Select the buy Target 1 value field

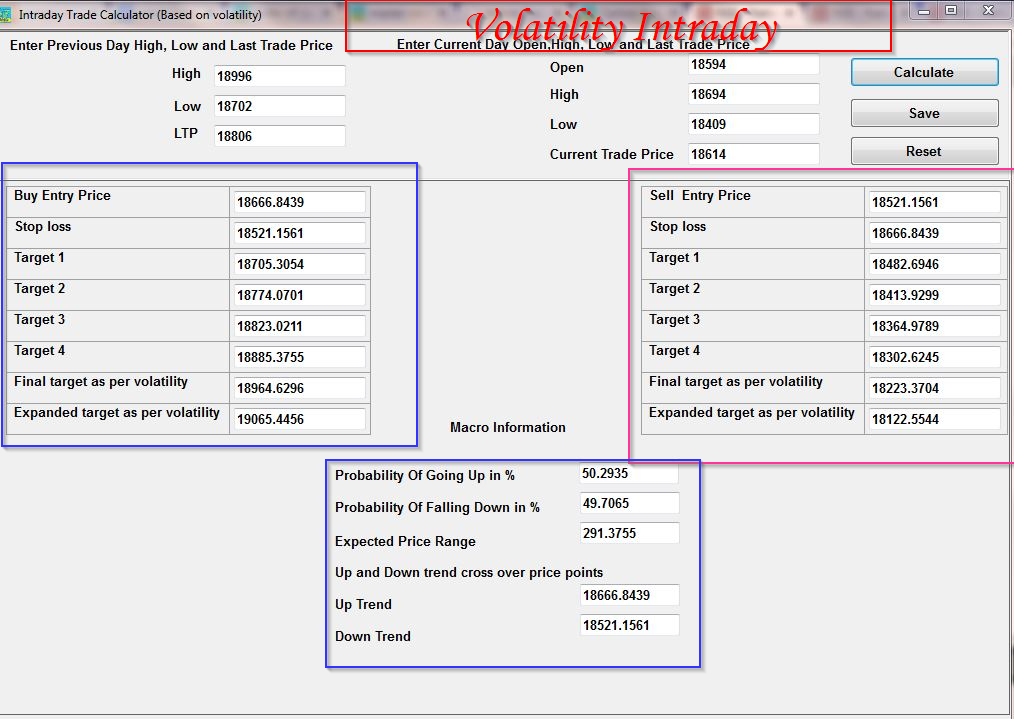pos(297,264)
